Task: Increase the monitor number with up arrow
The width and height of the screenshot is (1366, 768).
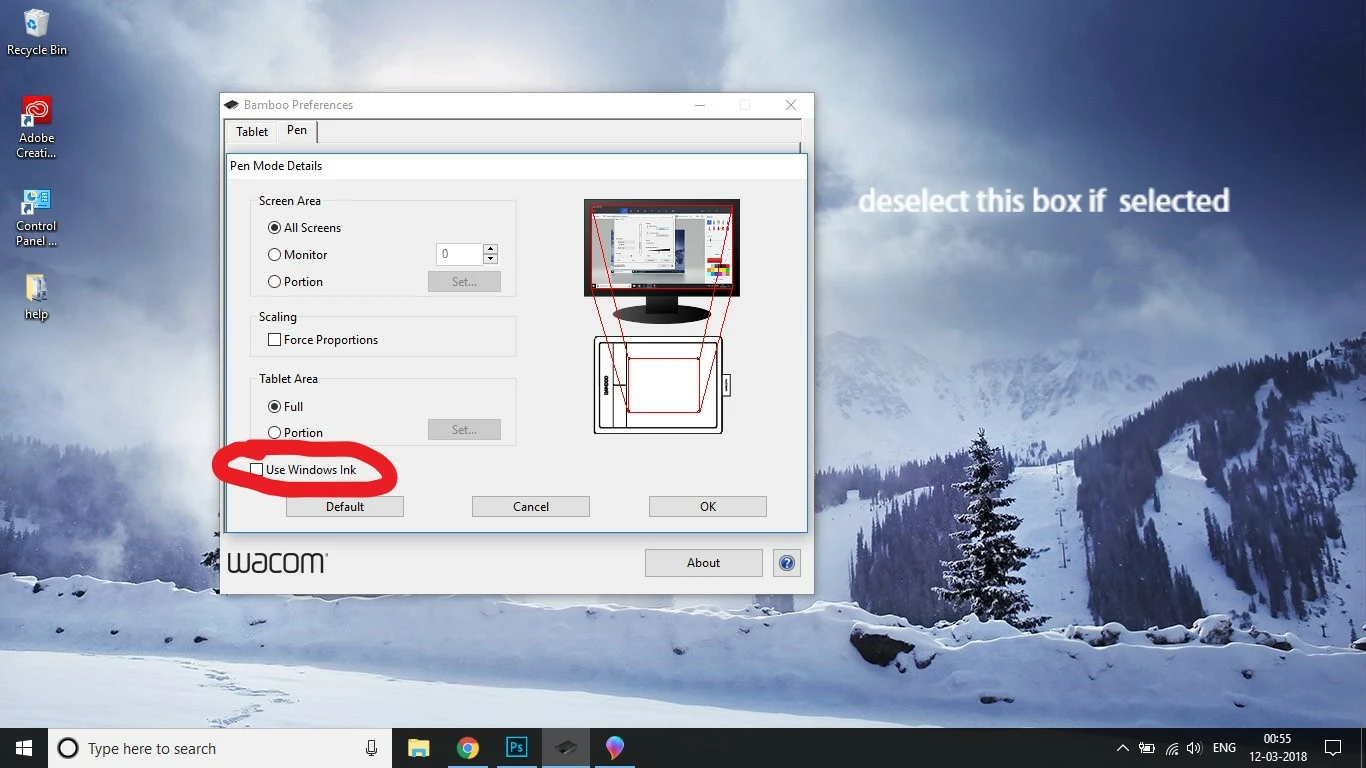Action: (490, 249)
